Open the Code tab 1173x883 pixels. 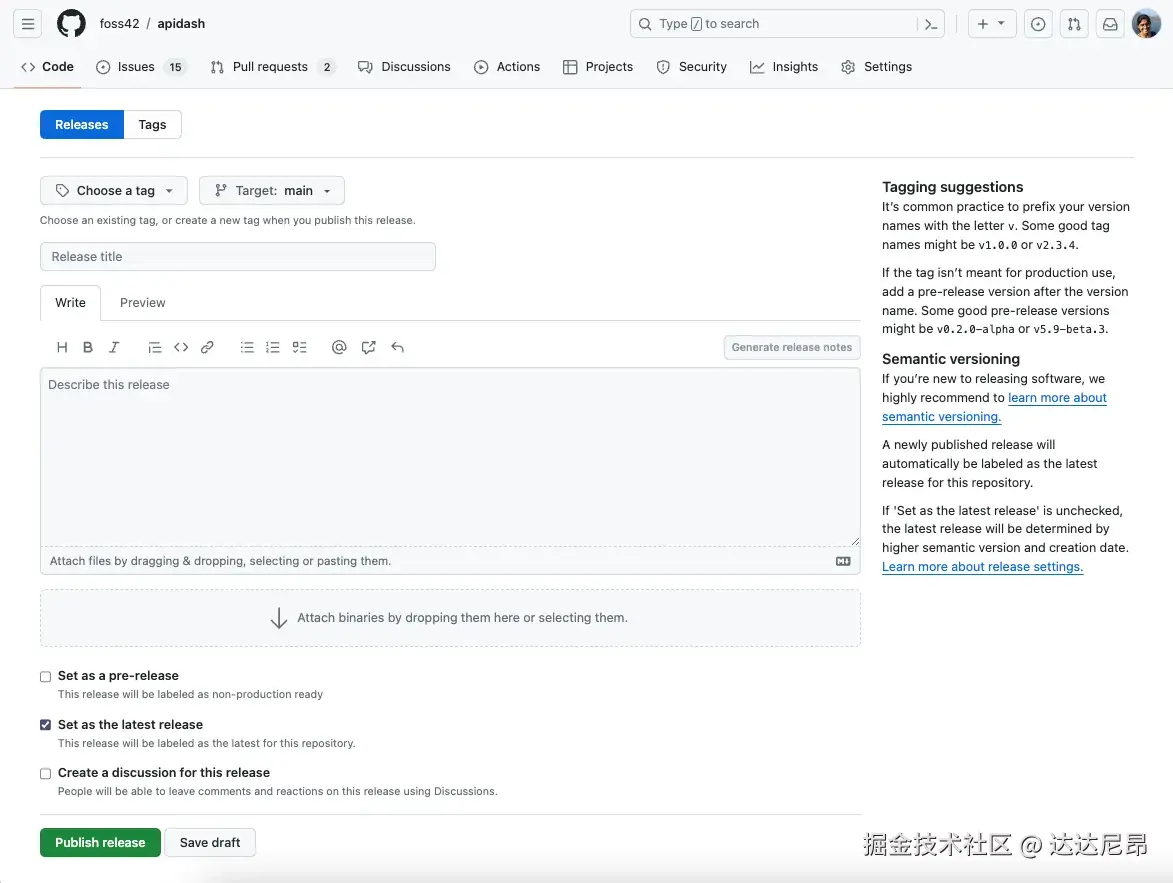pos(48,67)
